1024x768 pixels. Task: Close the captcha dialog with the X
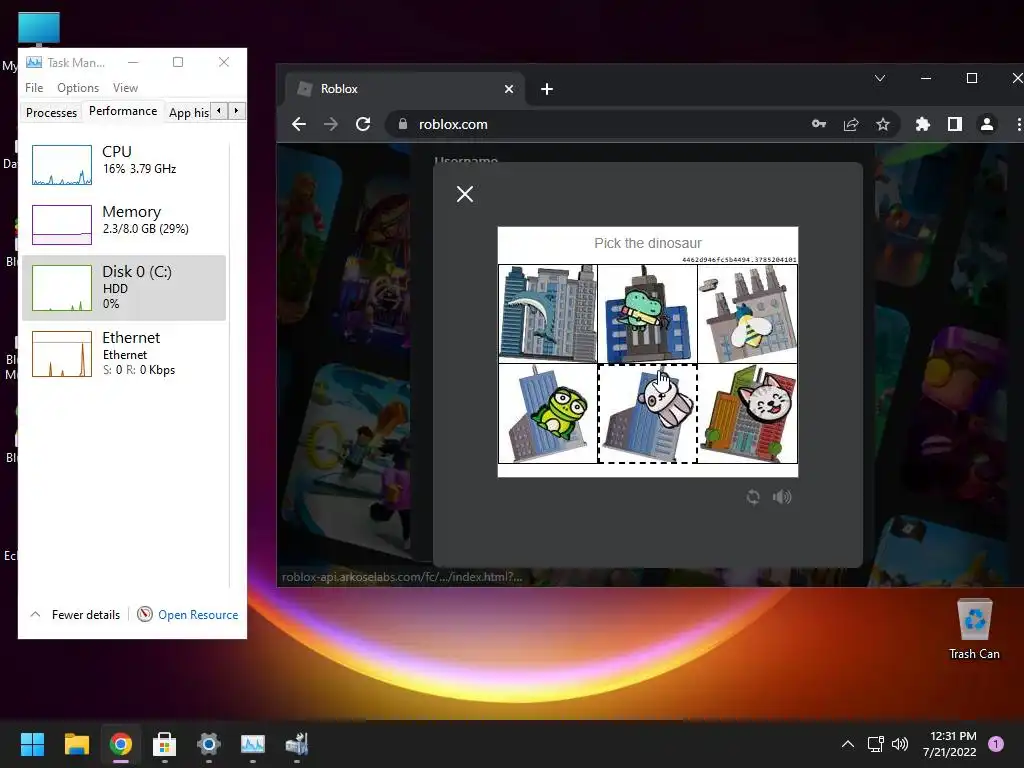(x=464, y=194)
